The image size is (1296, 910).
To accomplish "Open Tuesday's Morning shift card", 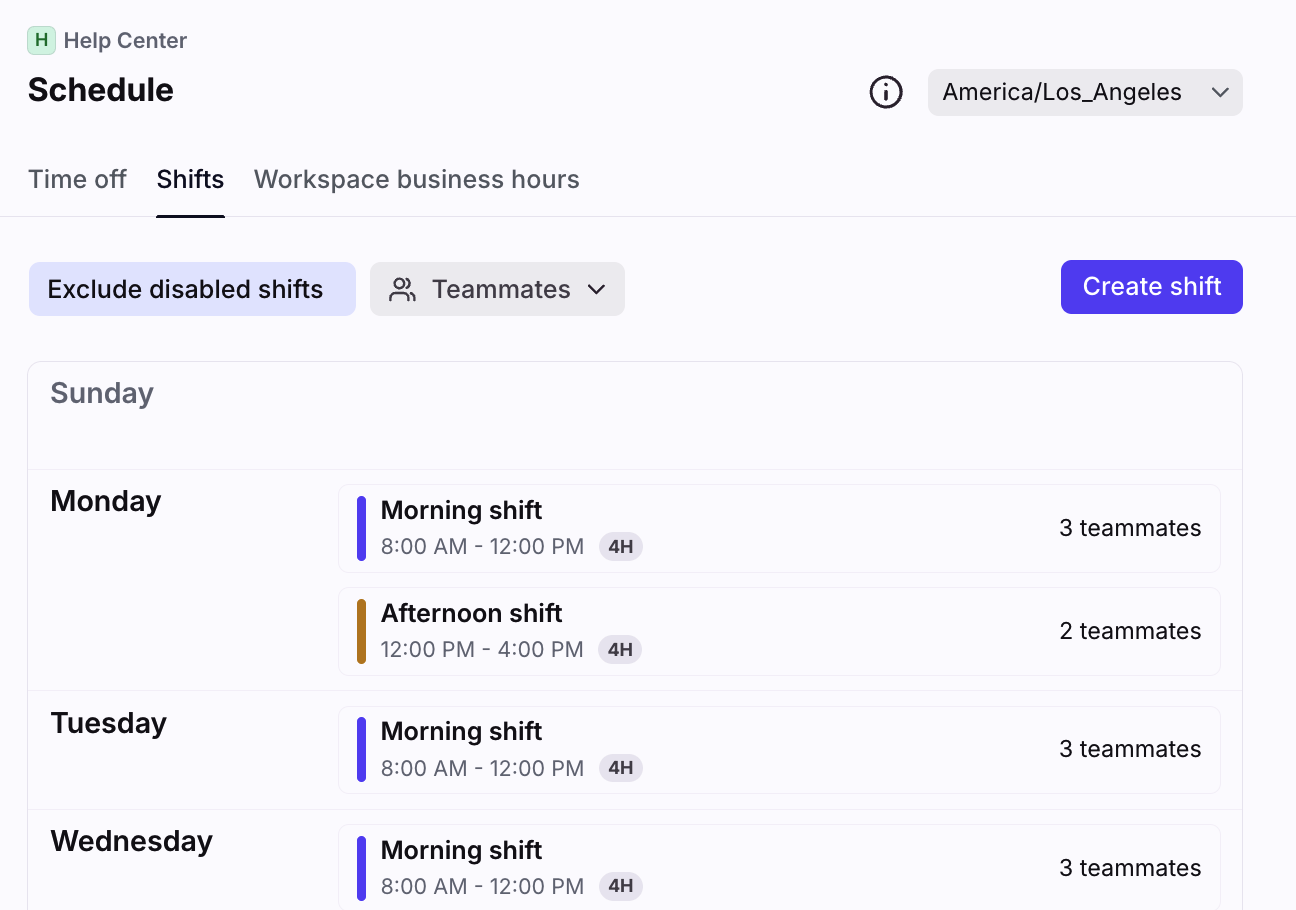I will (778, 750).
